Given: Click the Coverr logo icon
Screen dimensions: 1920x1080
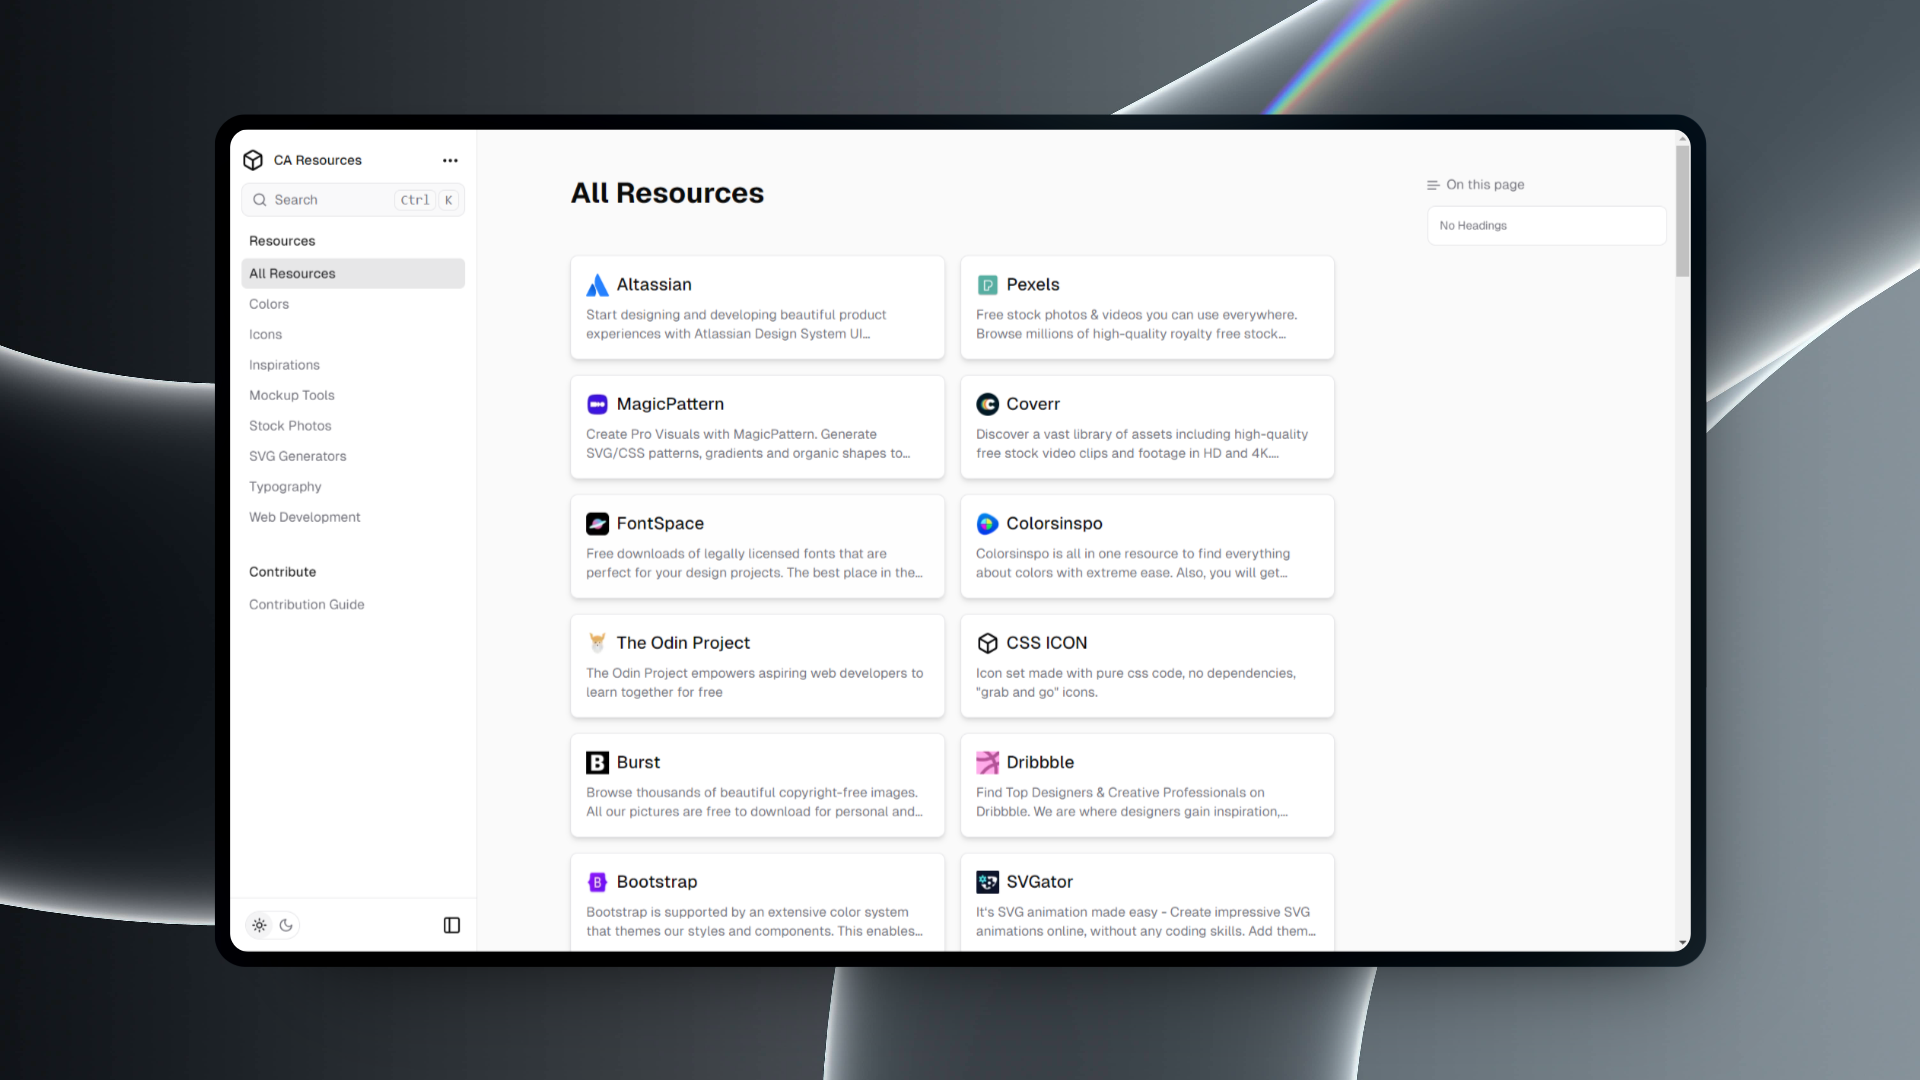Looking at the screenshot, I should tap(987, 404).
